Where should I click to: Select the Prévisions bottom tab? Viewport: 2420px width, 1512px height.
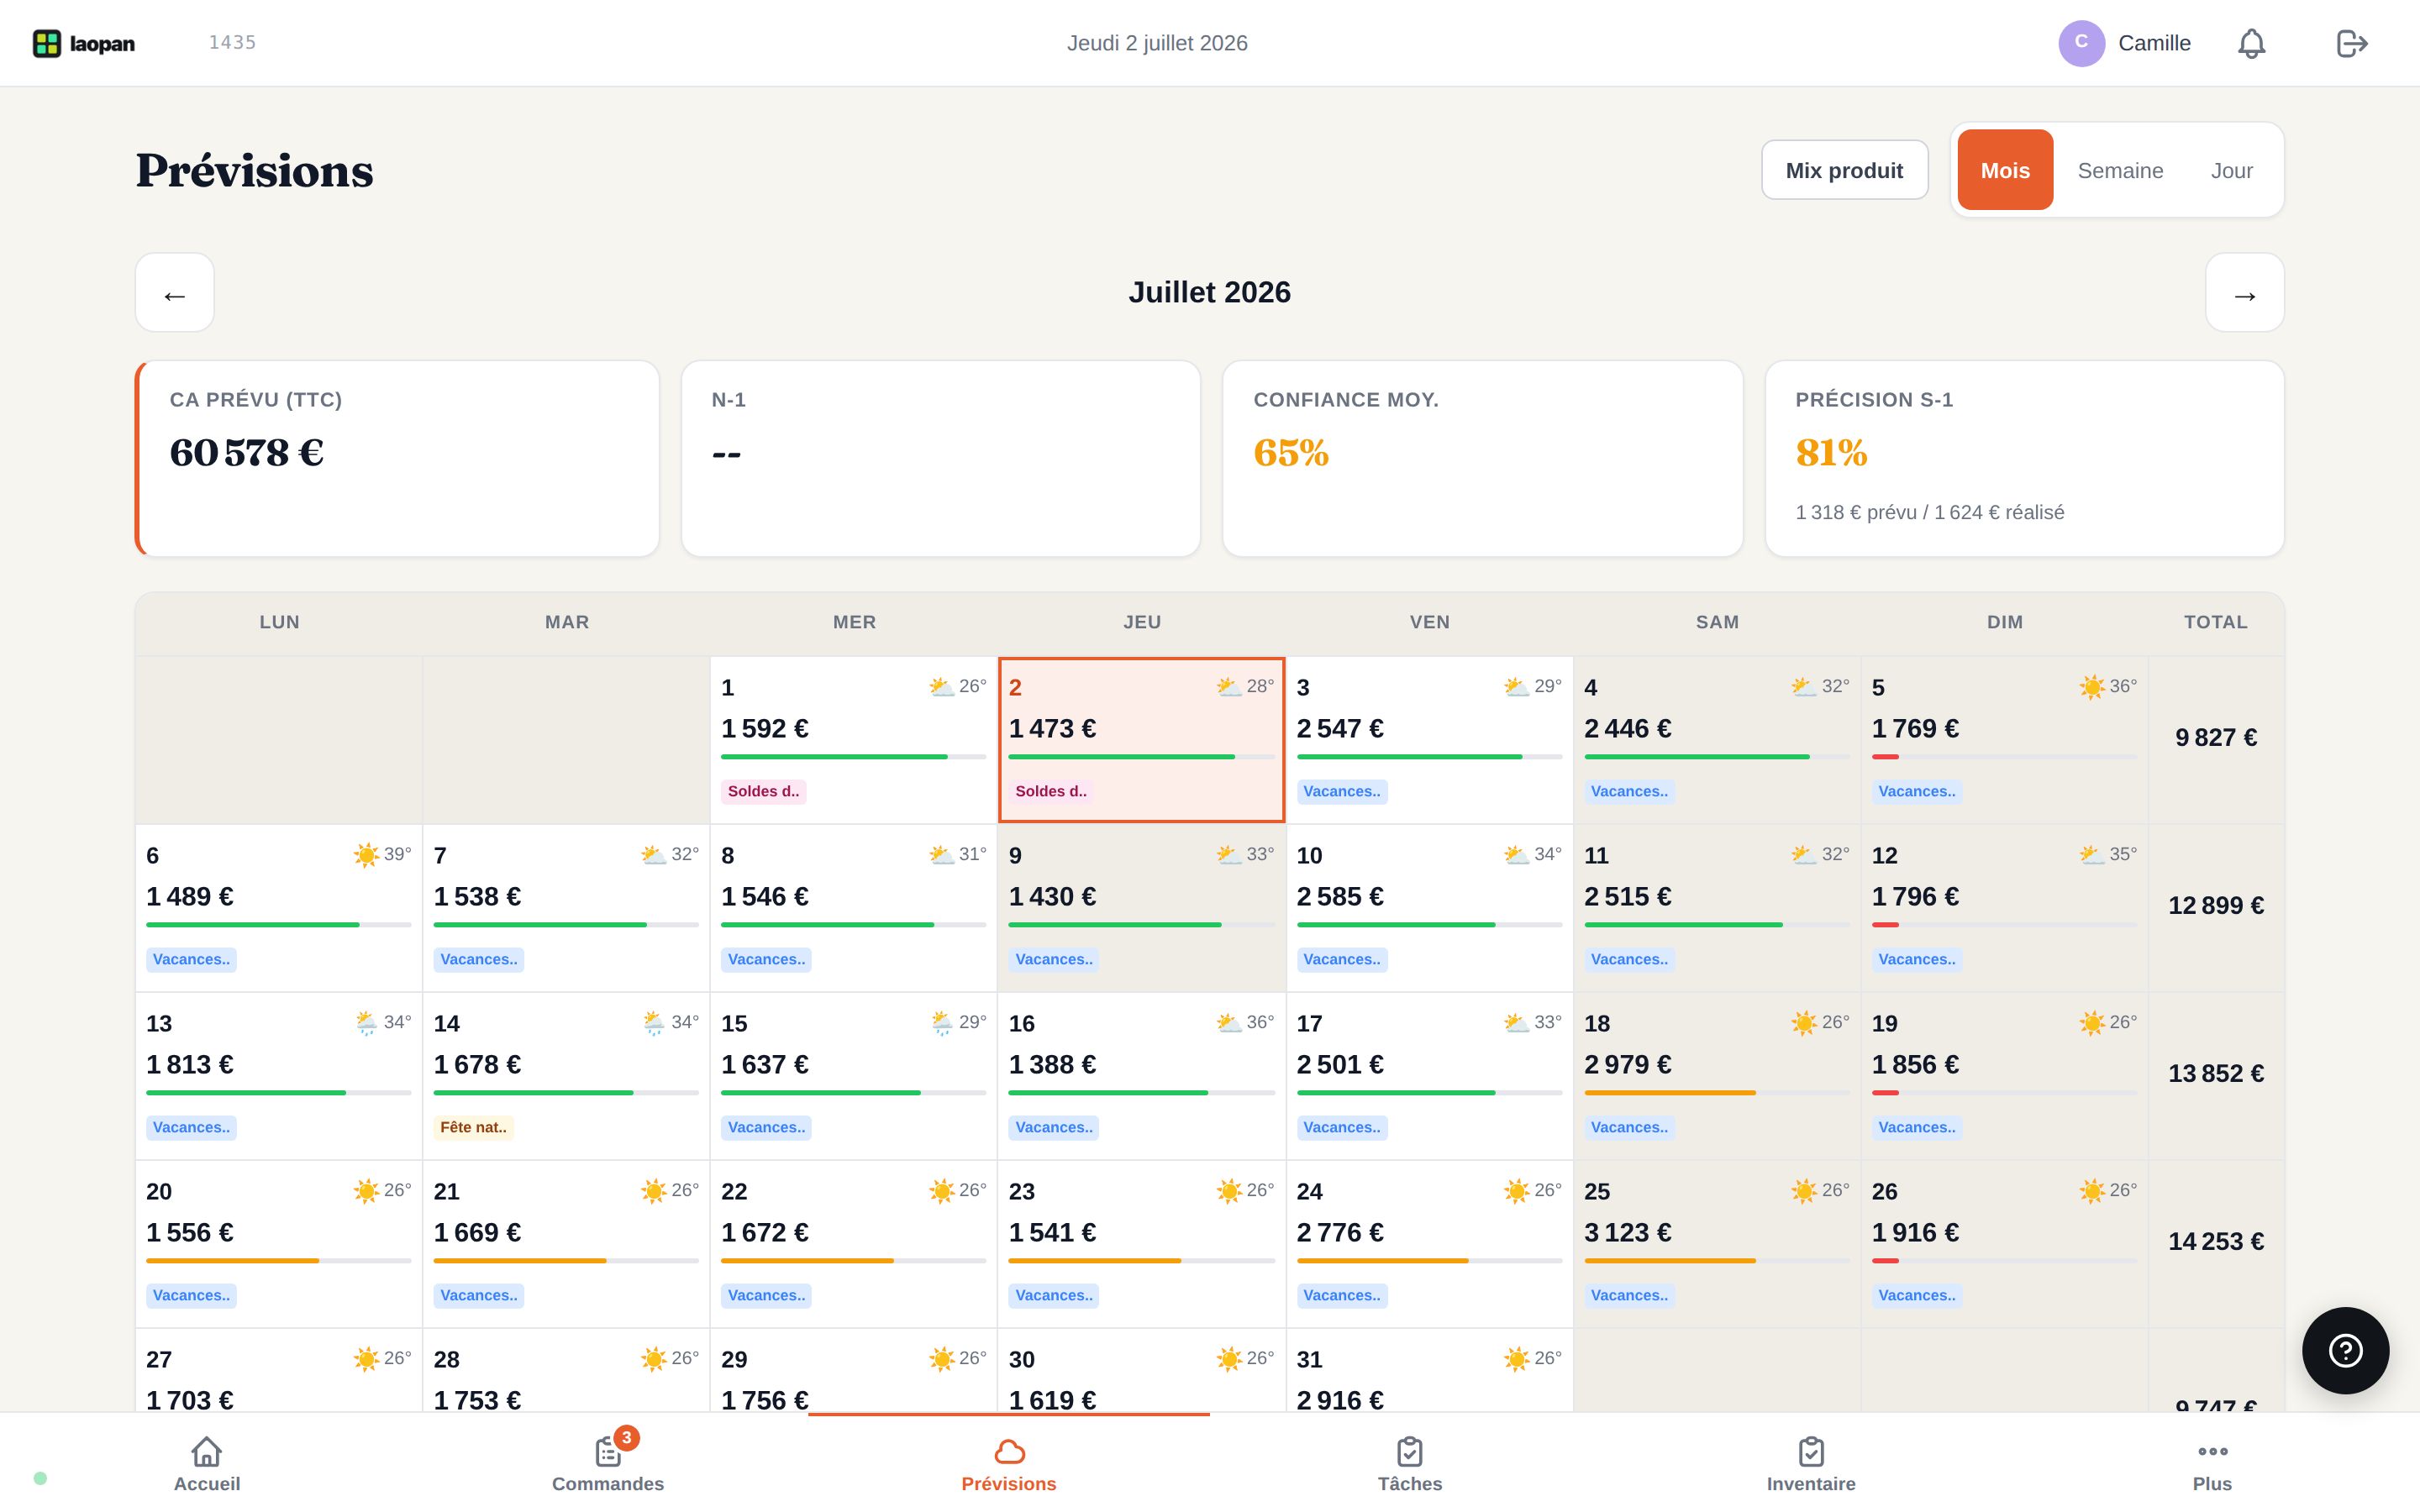coord(1009,1463)
